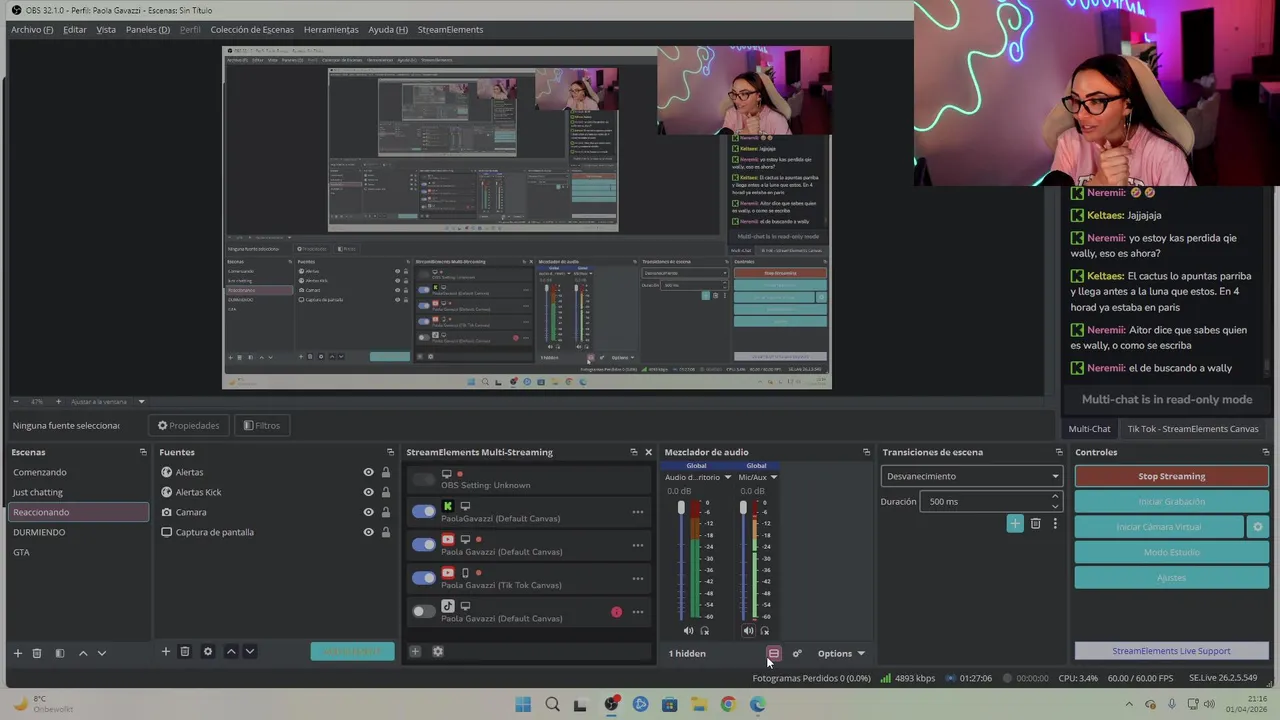
Task: Hide the Alertas source with eye icon
Action: point(368,472)
